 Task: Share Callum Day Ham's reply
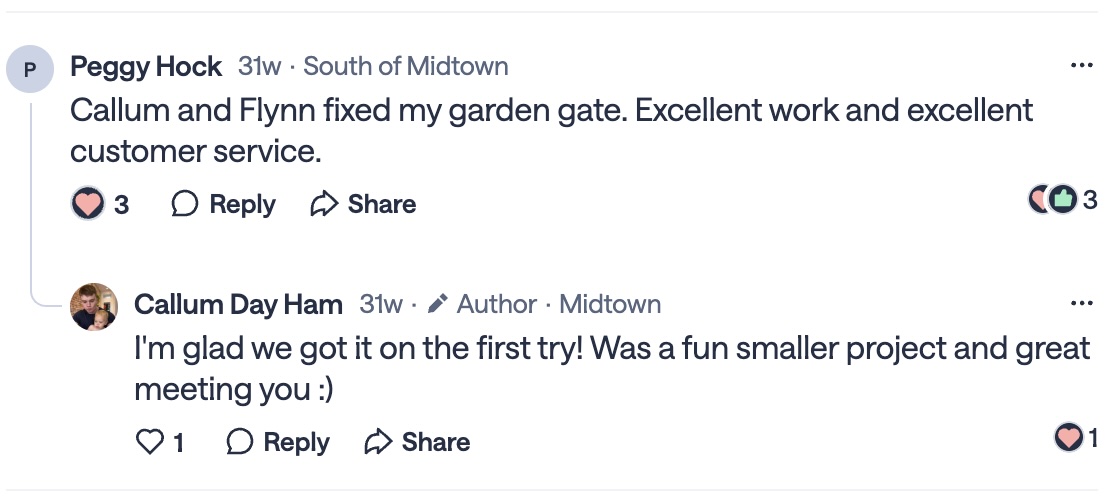(x=417, y=442)
